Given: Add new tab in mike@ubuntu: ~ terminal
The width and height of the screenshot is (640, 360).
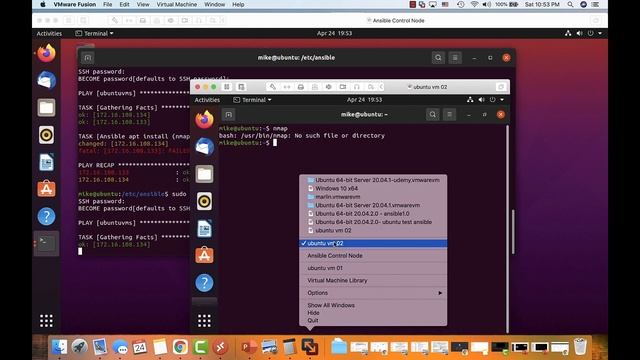Looking at the screenshot, I should pyautogui.click(x=229, y=115).
